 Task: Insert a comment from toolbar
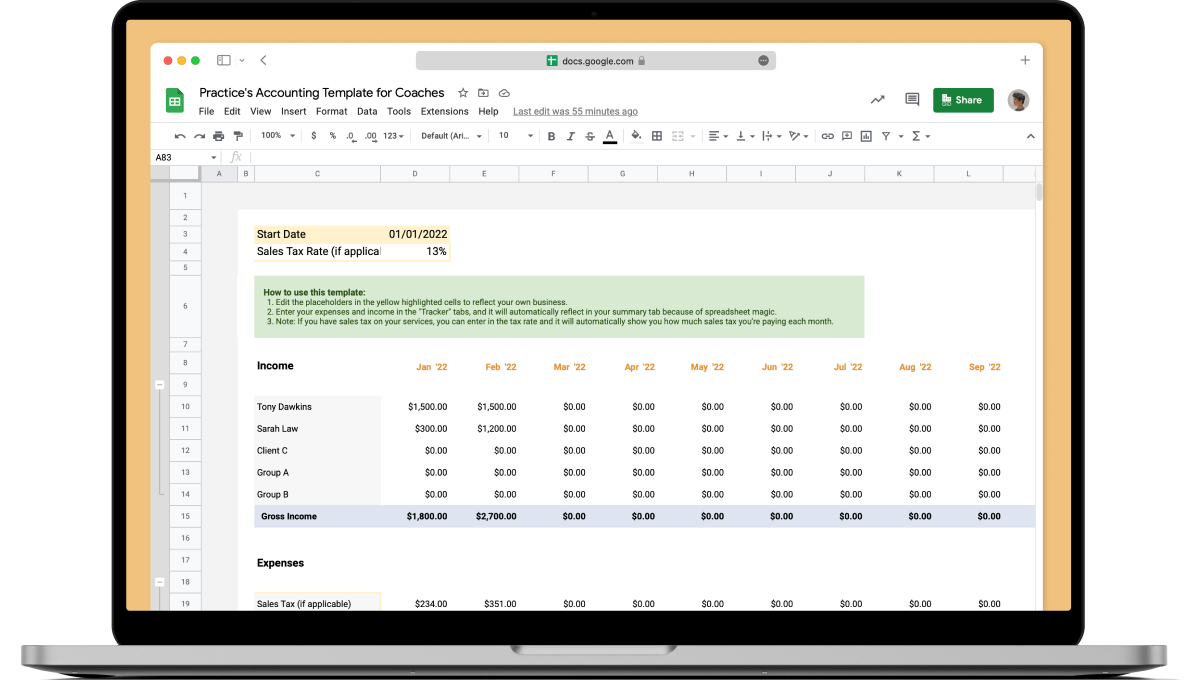(847, 137)
